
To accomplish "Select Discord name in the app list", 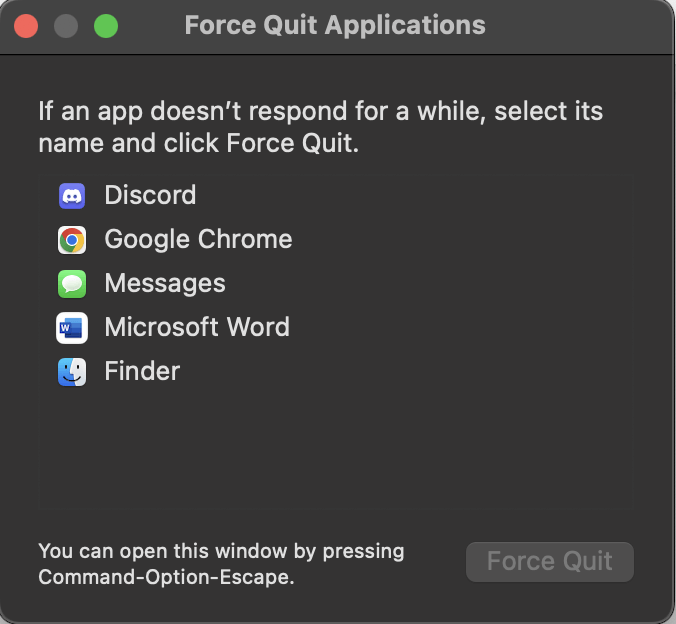I will [150, 196].
